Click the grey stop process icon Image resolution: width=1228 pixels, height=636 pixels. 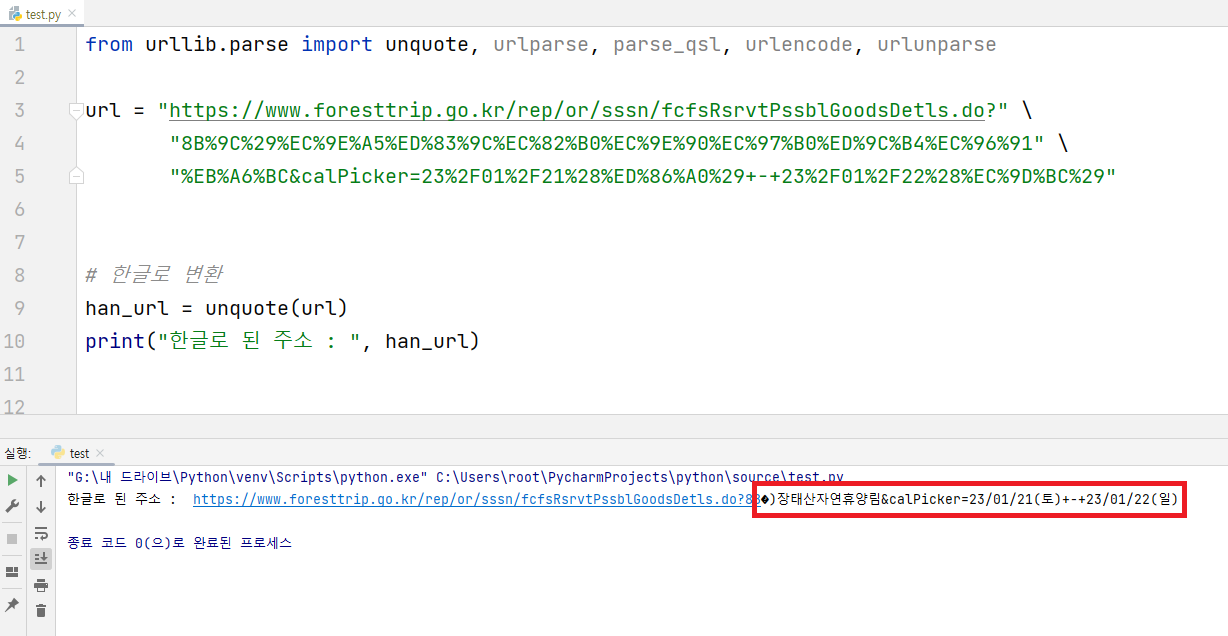point(12,539)
